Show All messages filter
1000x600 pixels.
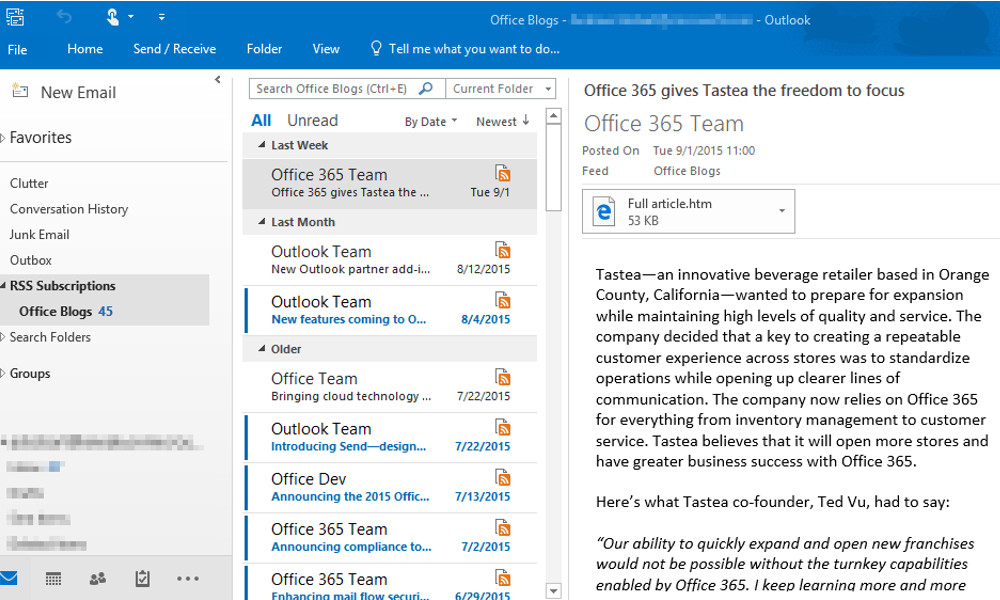[261, 121]
